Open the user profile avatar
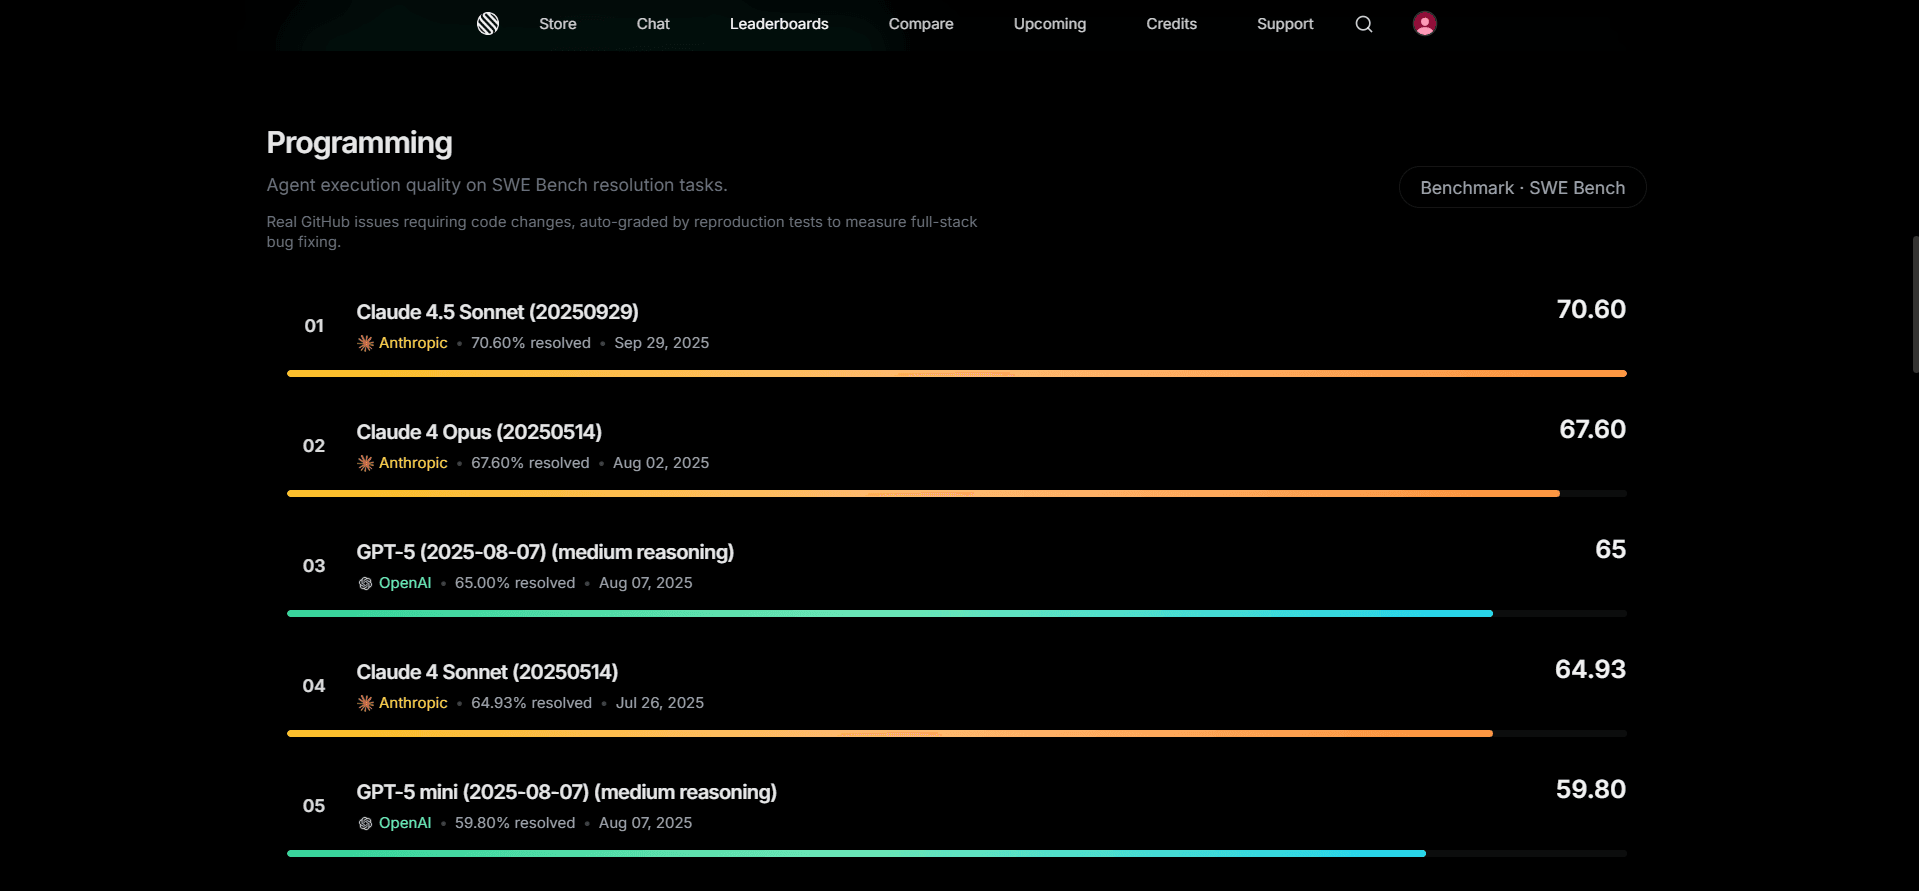This screenshot has height=891, width=1919. [1425, 23]
